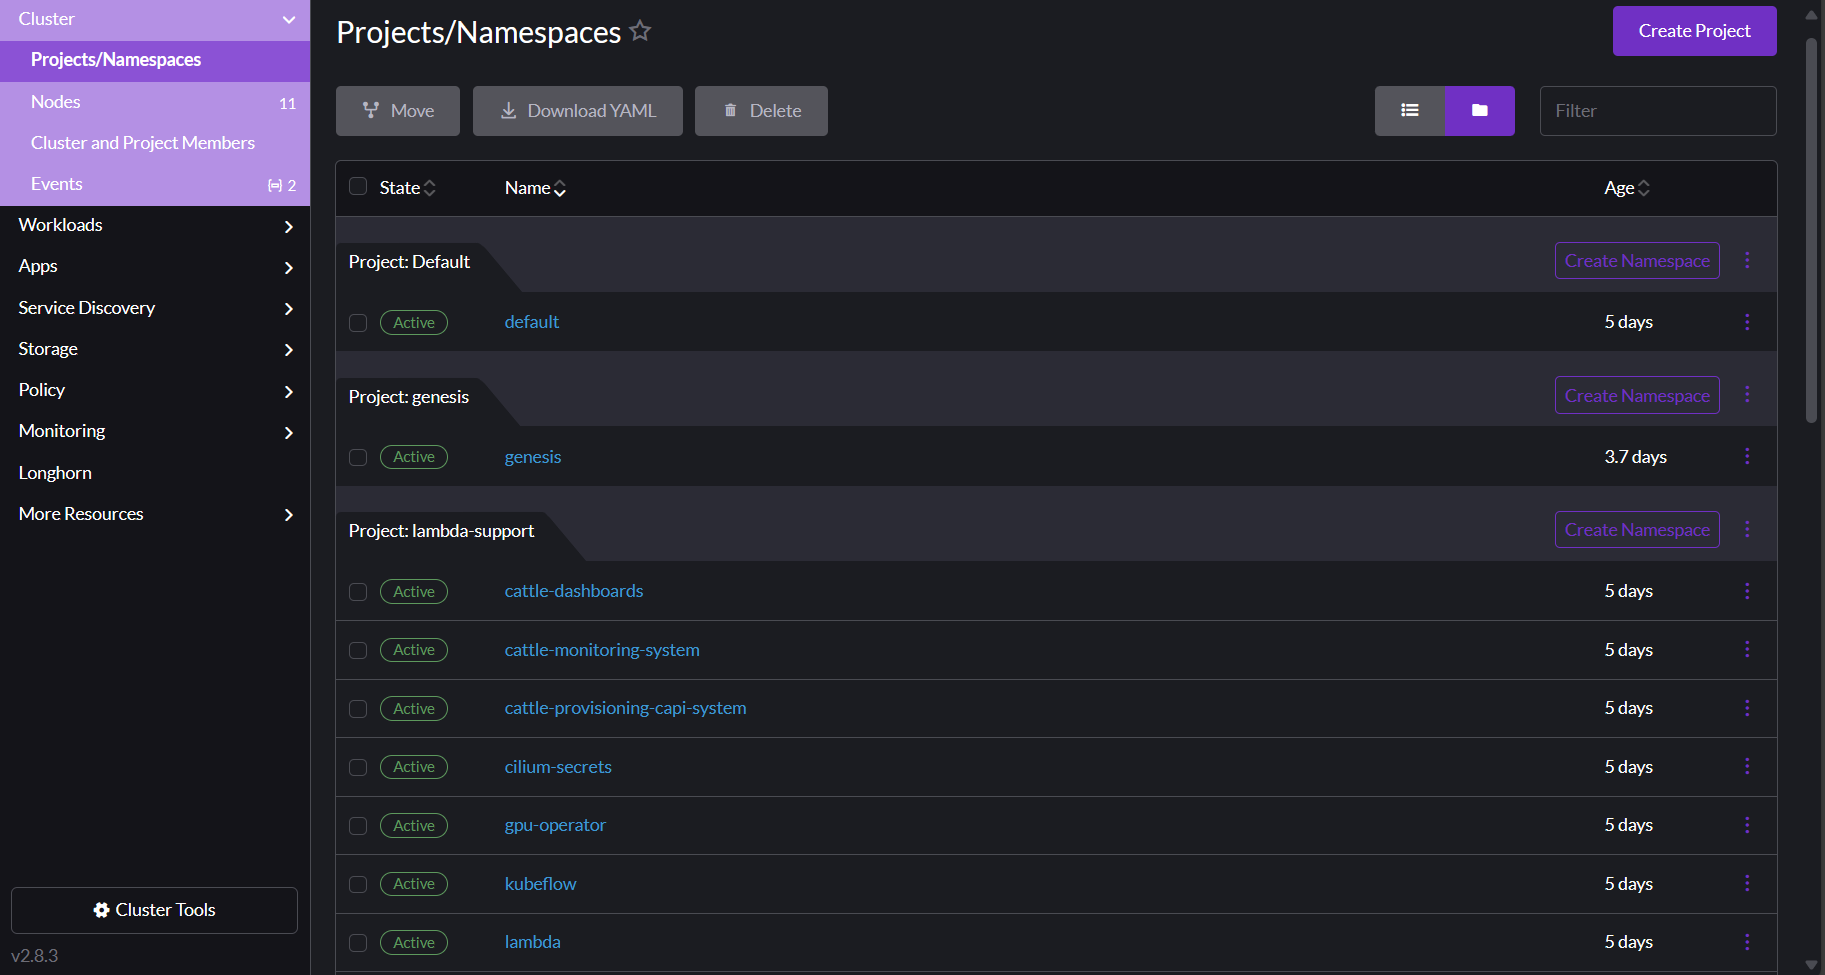Select the checkbox for the genesis namespace
1825x975 pixels.
[x=358, y=457]
